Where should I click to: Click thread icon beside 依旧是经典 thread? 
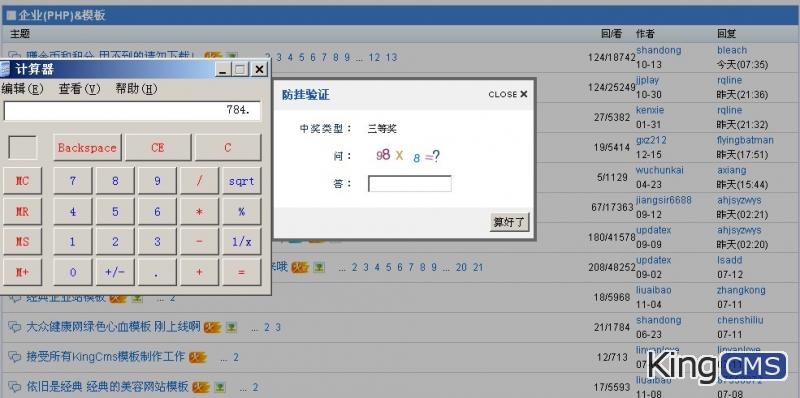pos(15,387)
